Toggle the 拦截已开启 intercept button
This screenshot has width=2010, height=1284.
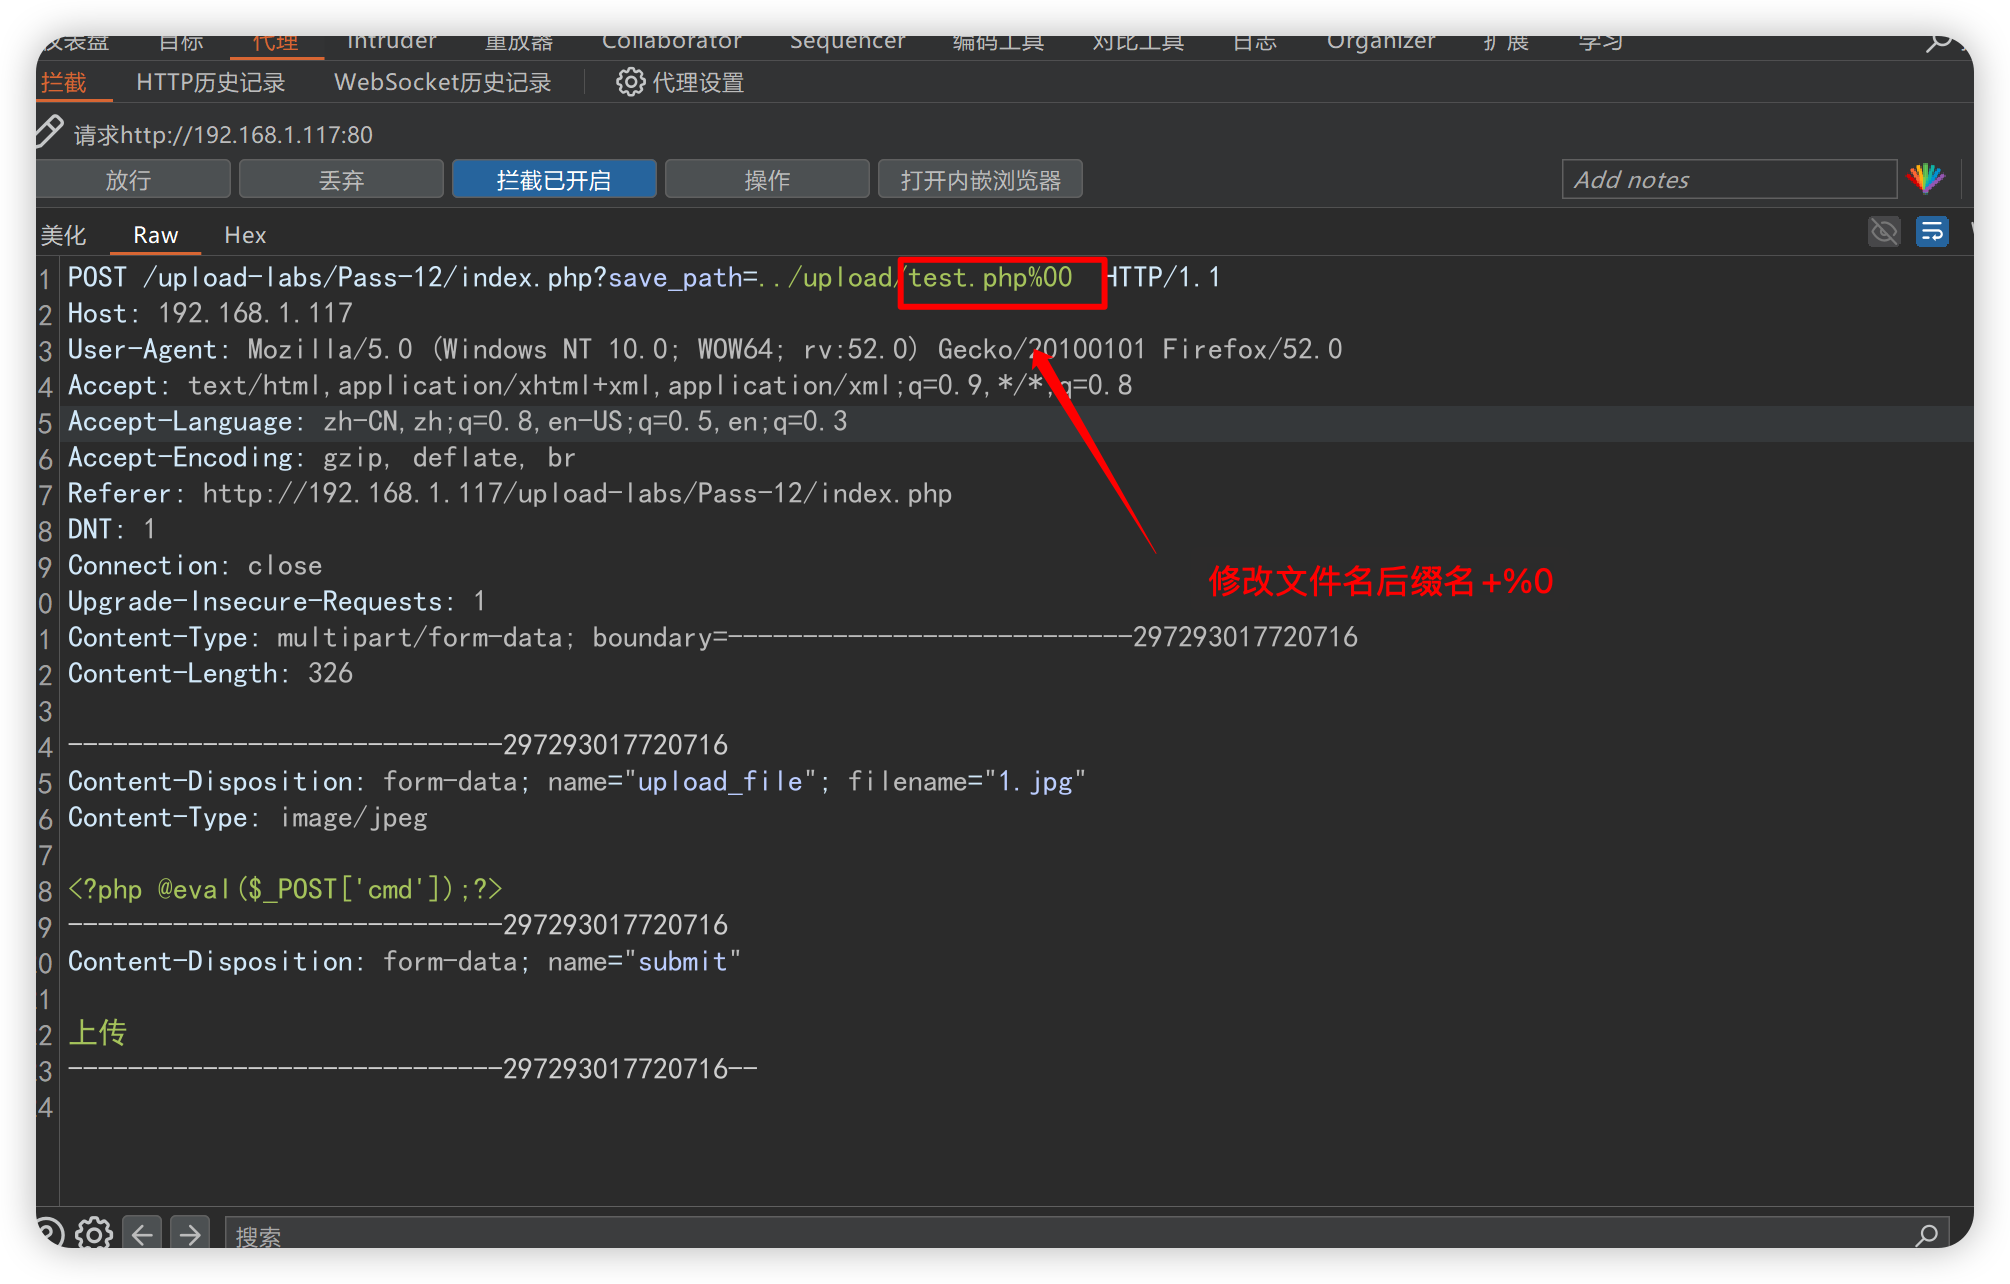coord(554,180)
